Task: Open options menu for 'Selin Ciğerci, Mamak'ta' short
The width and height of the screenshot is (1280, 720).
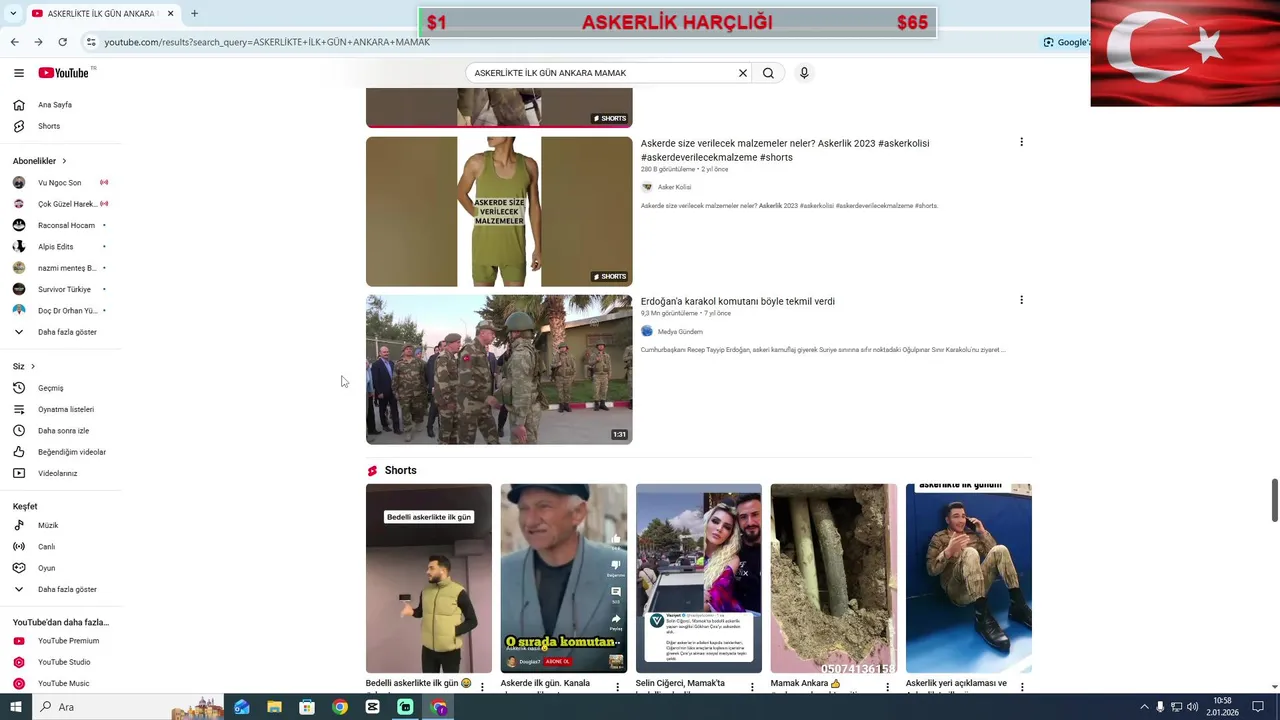Action: (752, 687)
